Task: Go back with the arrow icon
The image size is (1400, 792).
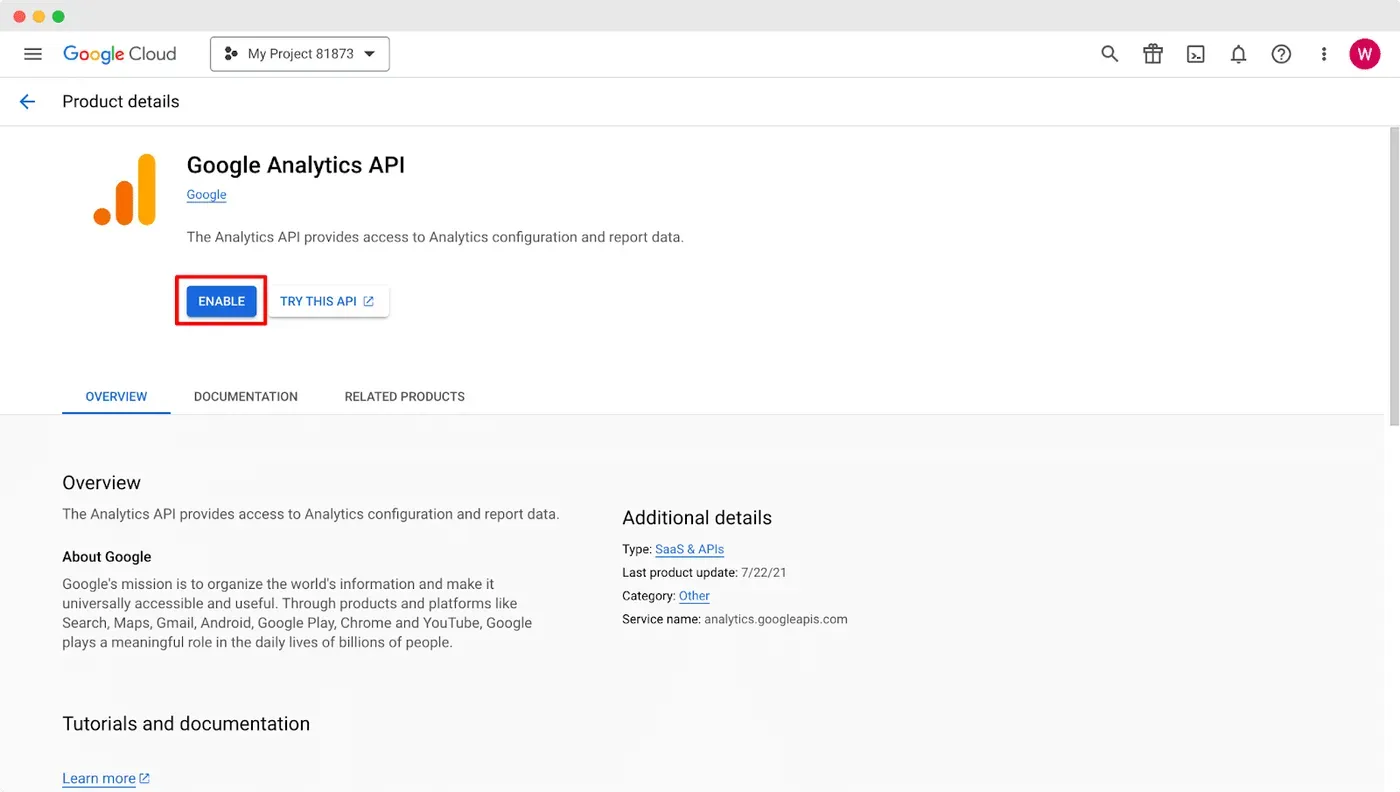Action: pos(27,101)
